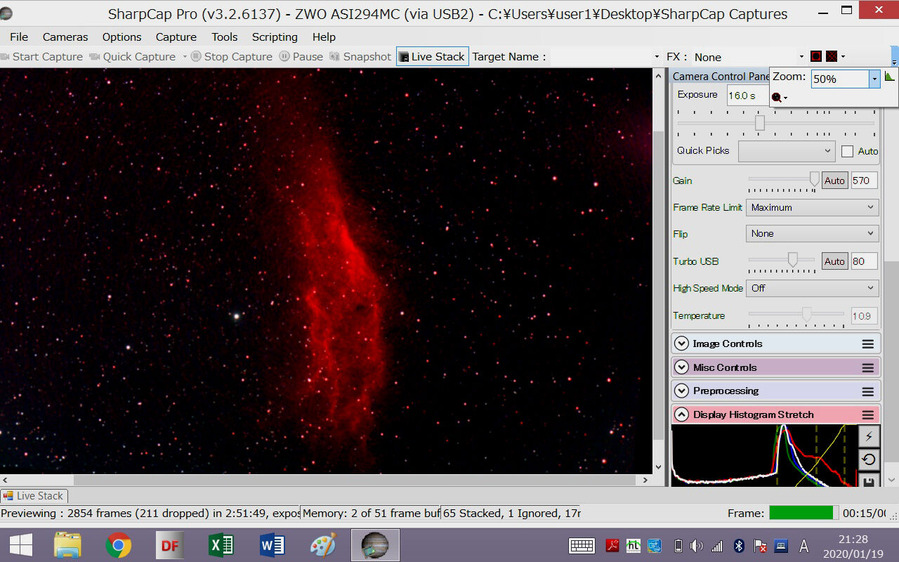Open the Frame Rate Limit dropdown

pos(811,208)
